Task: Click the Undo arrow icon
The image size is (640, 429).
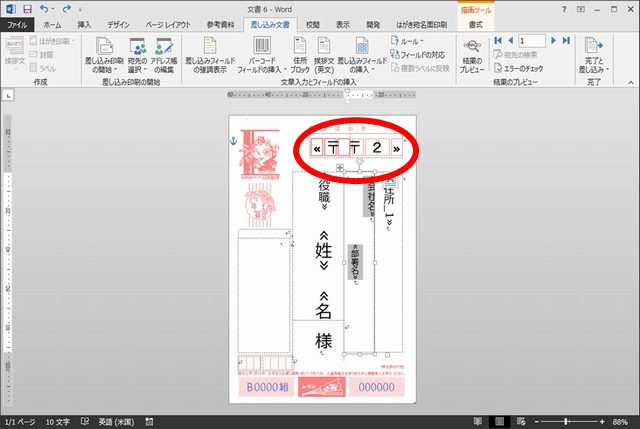Action: tap(44, 9)
